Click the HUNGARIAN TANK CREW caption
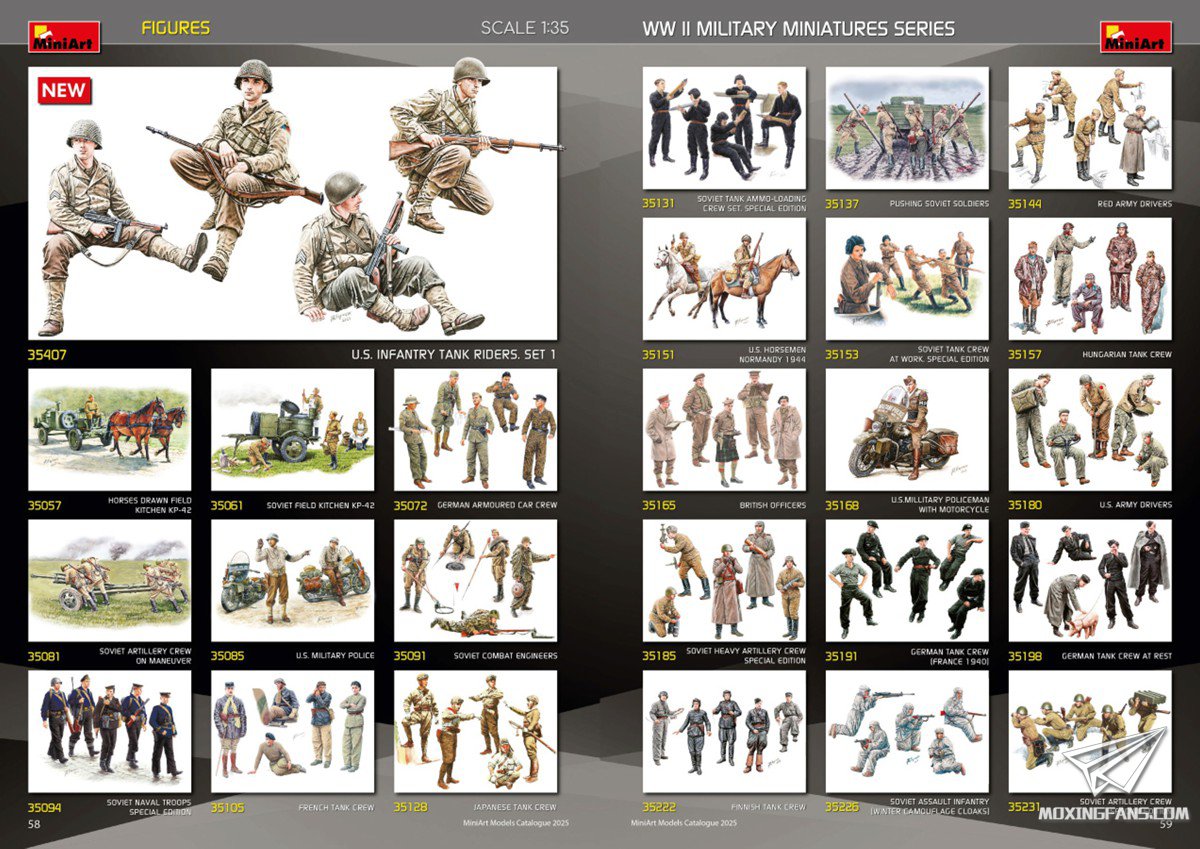This screenshot has width=1200, height=849. click(x=1127, y=354)
